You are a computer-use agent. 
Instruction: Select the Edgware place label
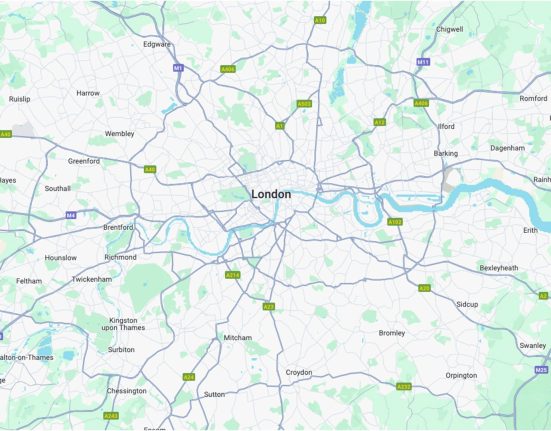coord(157,44)
